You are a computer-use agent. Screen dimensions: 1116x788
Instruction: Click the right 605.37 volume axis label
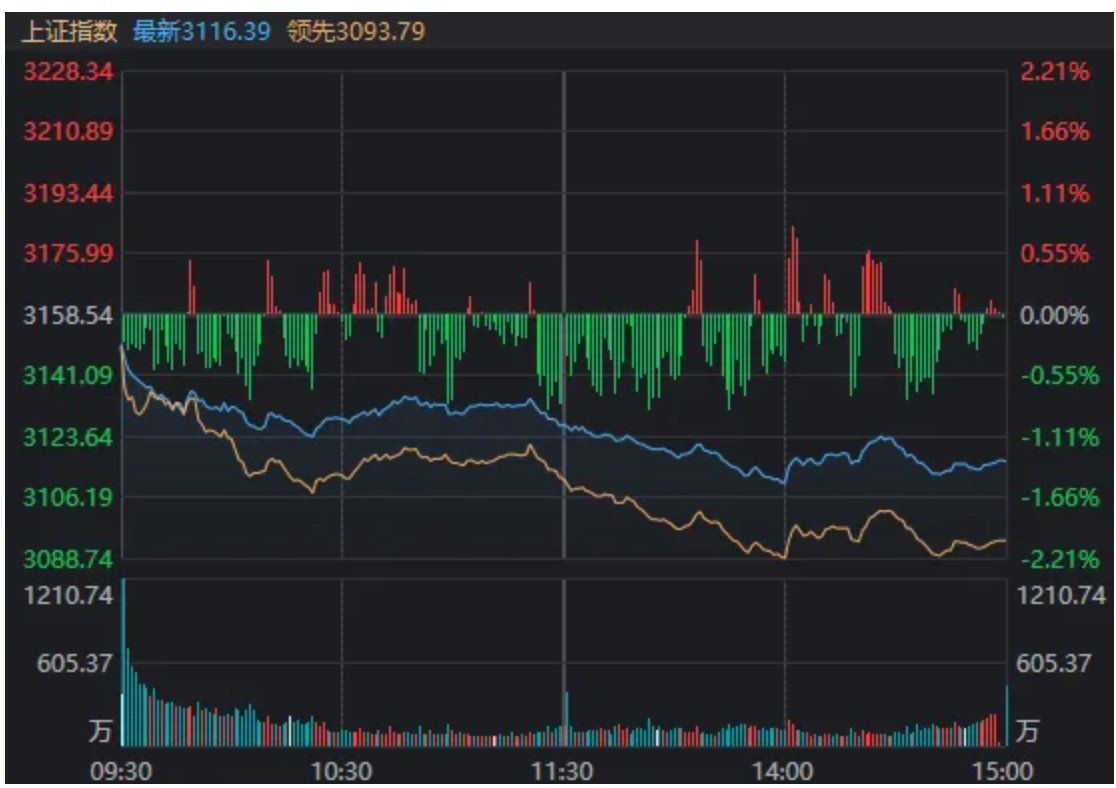[x=1053, y=663]
